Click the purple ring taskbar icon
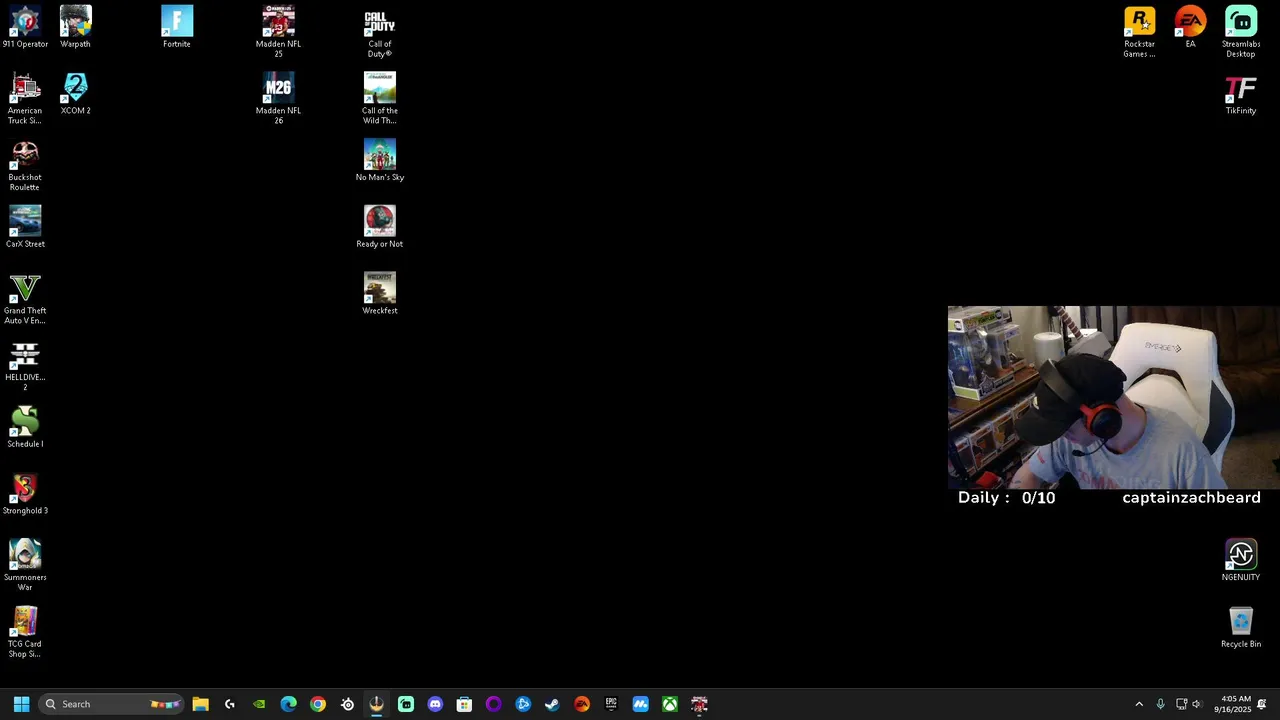The height and width of the screenshot is (720, 1280). click(494, 704)
